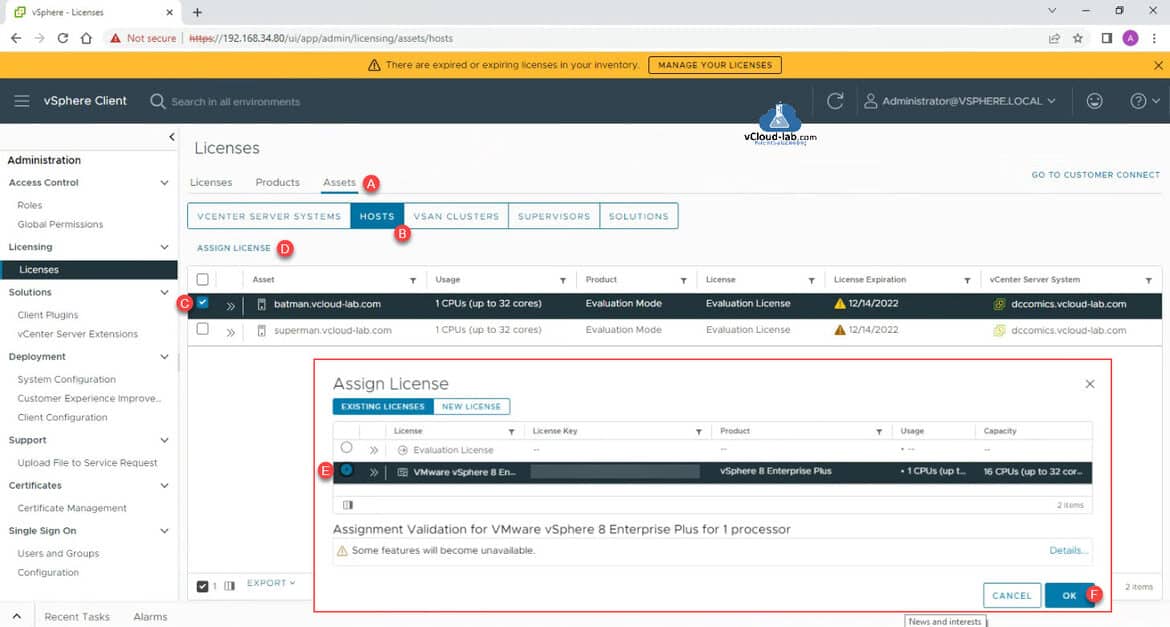The height and width of the screenshot is (627, 1170).
Task: Open the help question mark menu
Action: pos(1144,101)
